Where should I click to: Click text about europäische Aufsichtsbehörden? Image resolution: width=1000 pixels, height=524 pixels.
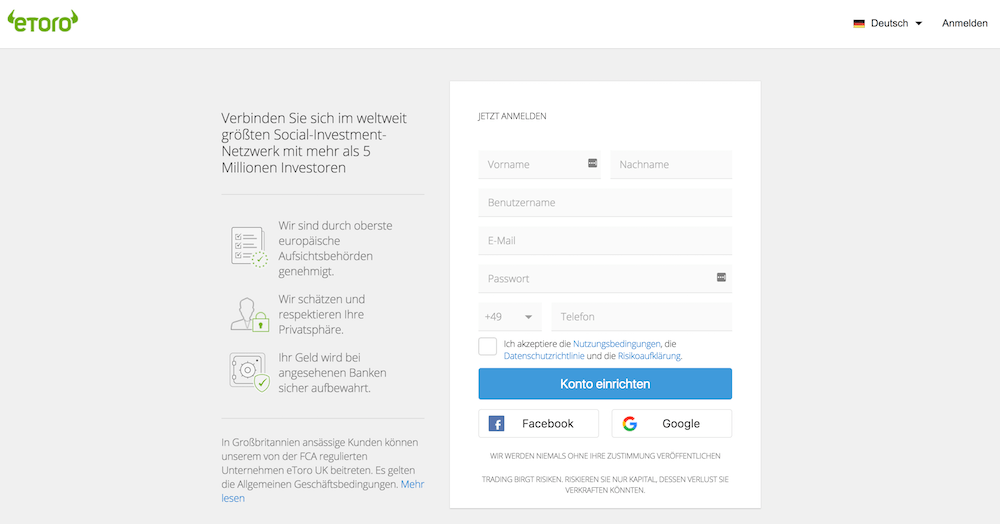335,249
